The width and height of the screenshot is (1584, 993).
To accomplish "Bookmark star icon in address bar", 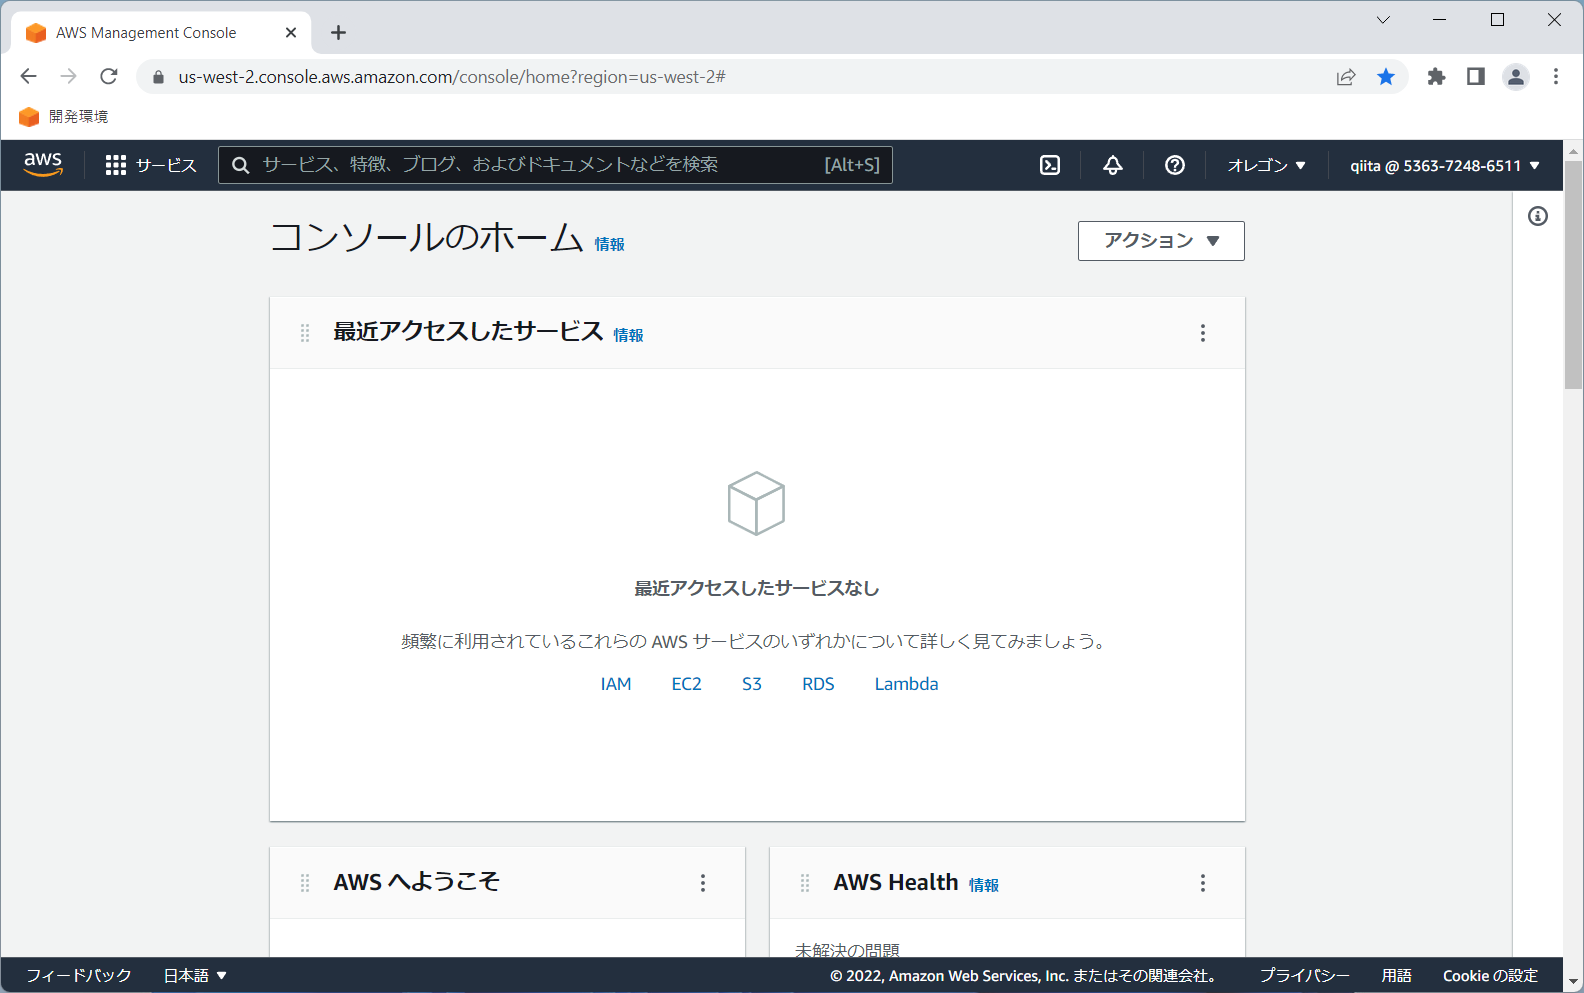I will point(1386,77).
